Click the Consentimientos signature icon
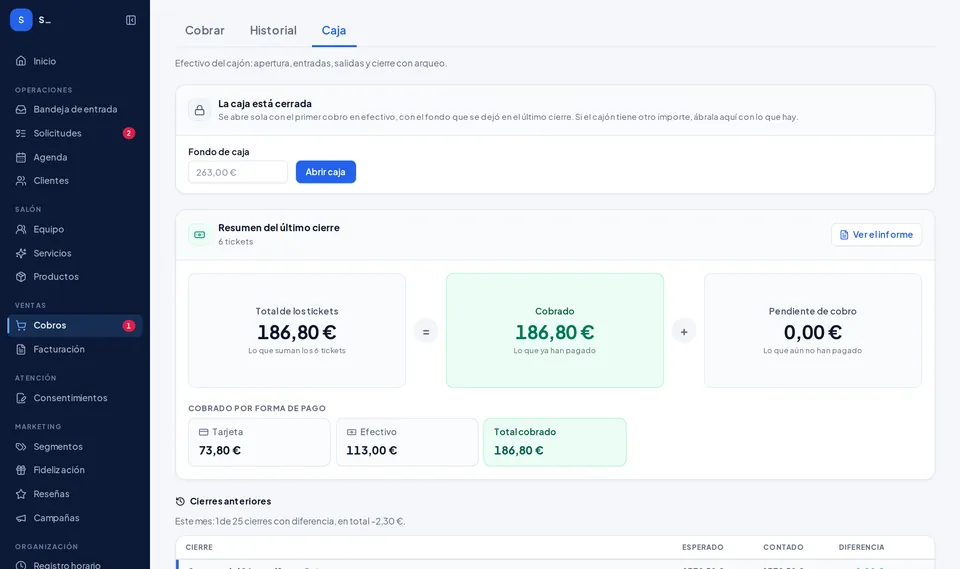 point(21,398)
